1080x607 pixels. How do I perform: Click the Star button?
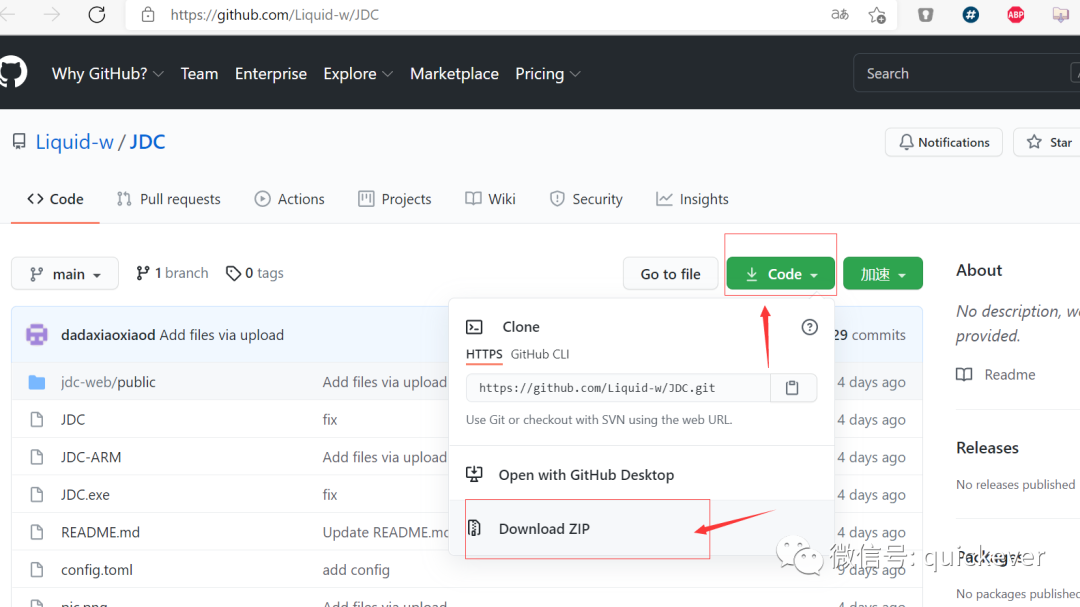pos(1049,143)
